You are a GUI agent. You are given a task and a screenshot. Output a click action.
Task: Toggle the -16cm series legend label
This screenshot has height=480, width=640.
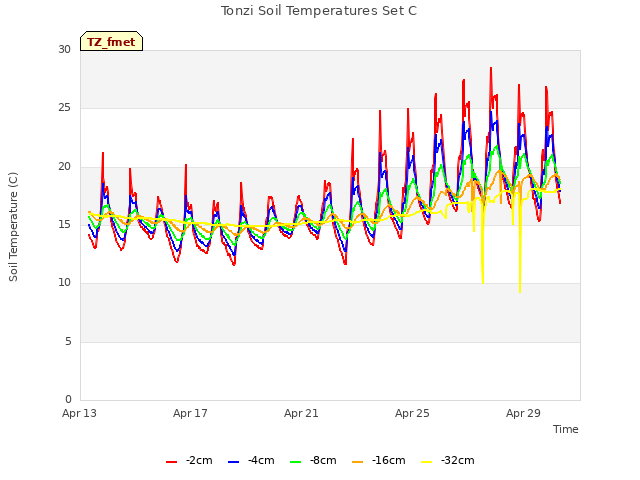389,460
